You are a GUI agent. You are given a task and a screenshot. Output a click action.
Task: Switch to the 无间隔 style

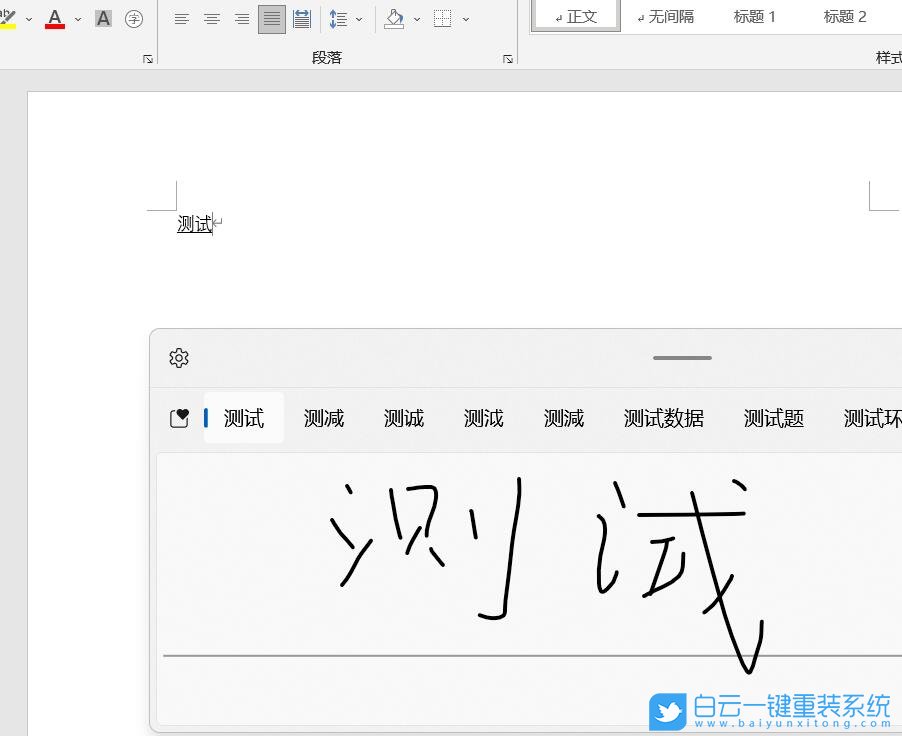(x=666, y=16)
